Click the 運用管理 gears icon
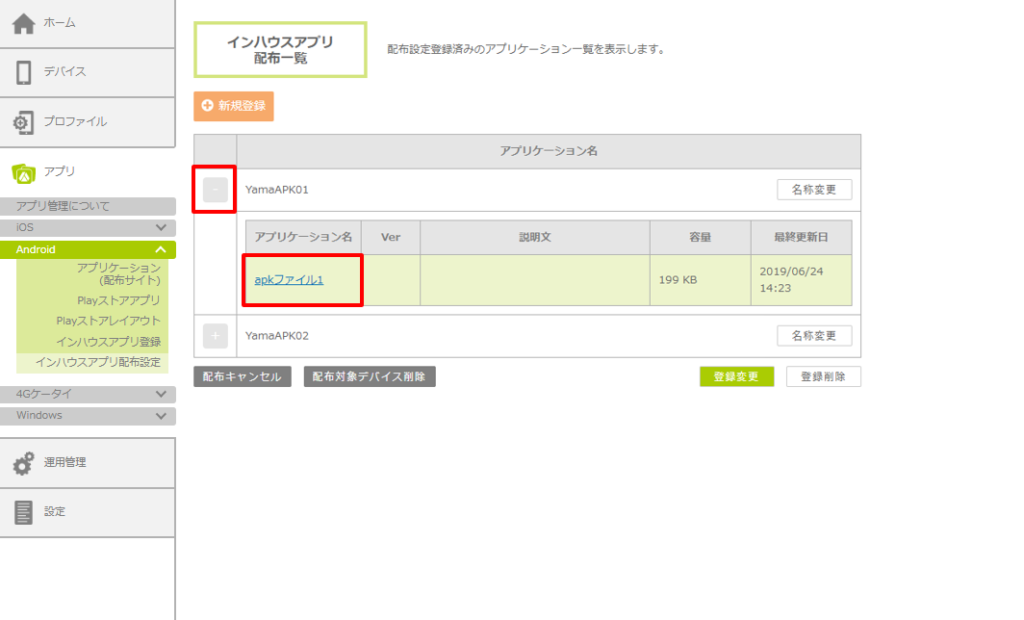Image resolution: width=1024 pixels, height=620 pixels. [23, 463]
